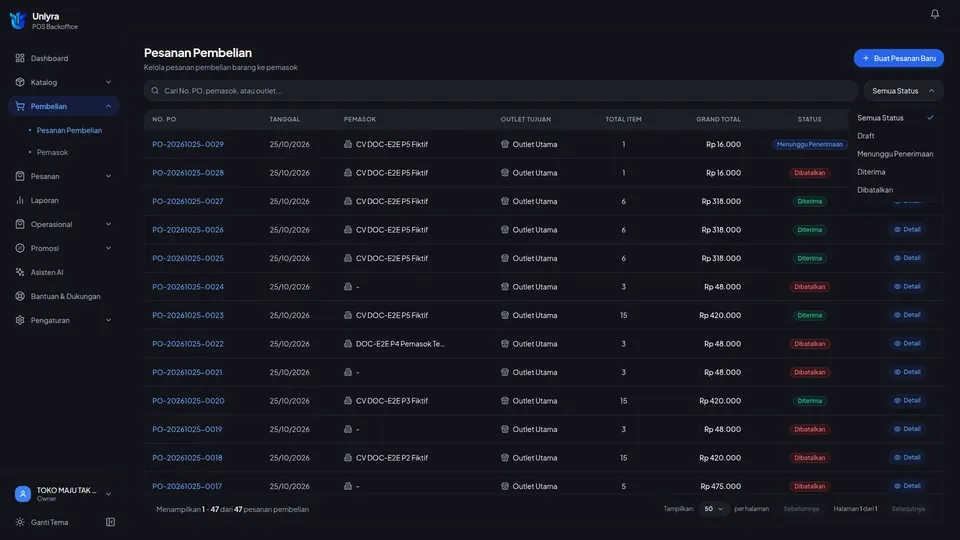The image size is (960, 540).
Task: Open the notifications bell
Action: click(x=934, y=13)
